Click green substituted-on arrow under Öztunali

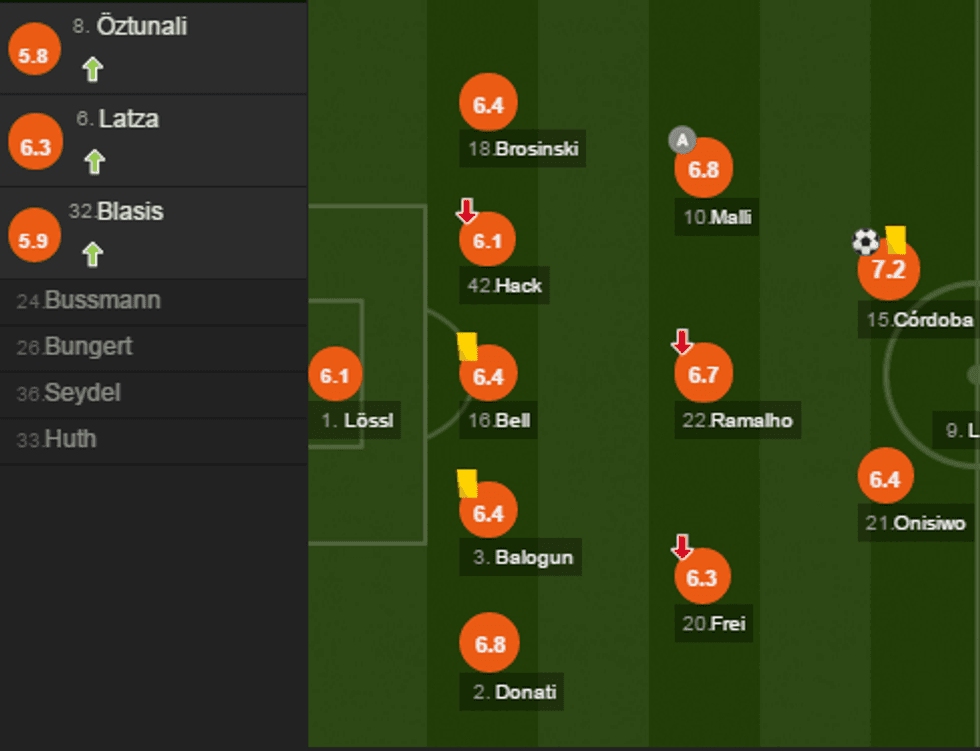(x=93, y=69)
